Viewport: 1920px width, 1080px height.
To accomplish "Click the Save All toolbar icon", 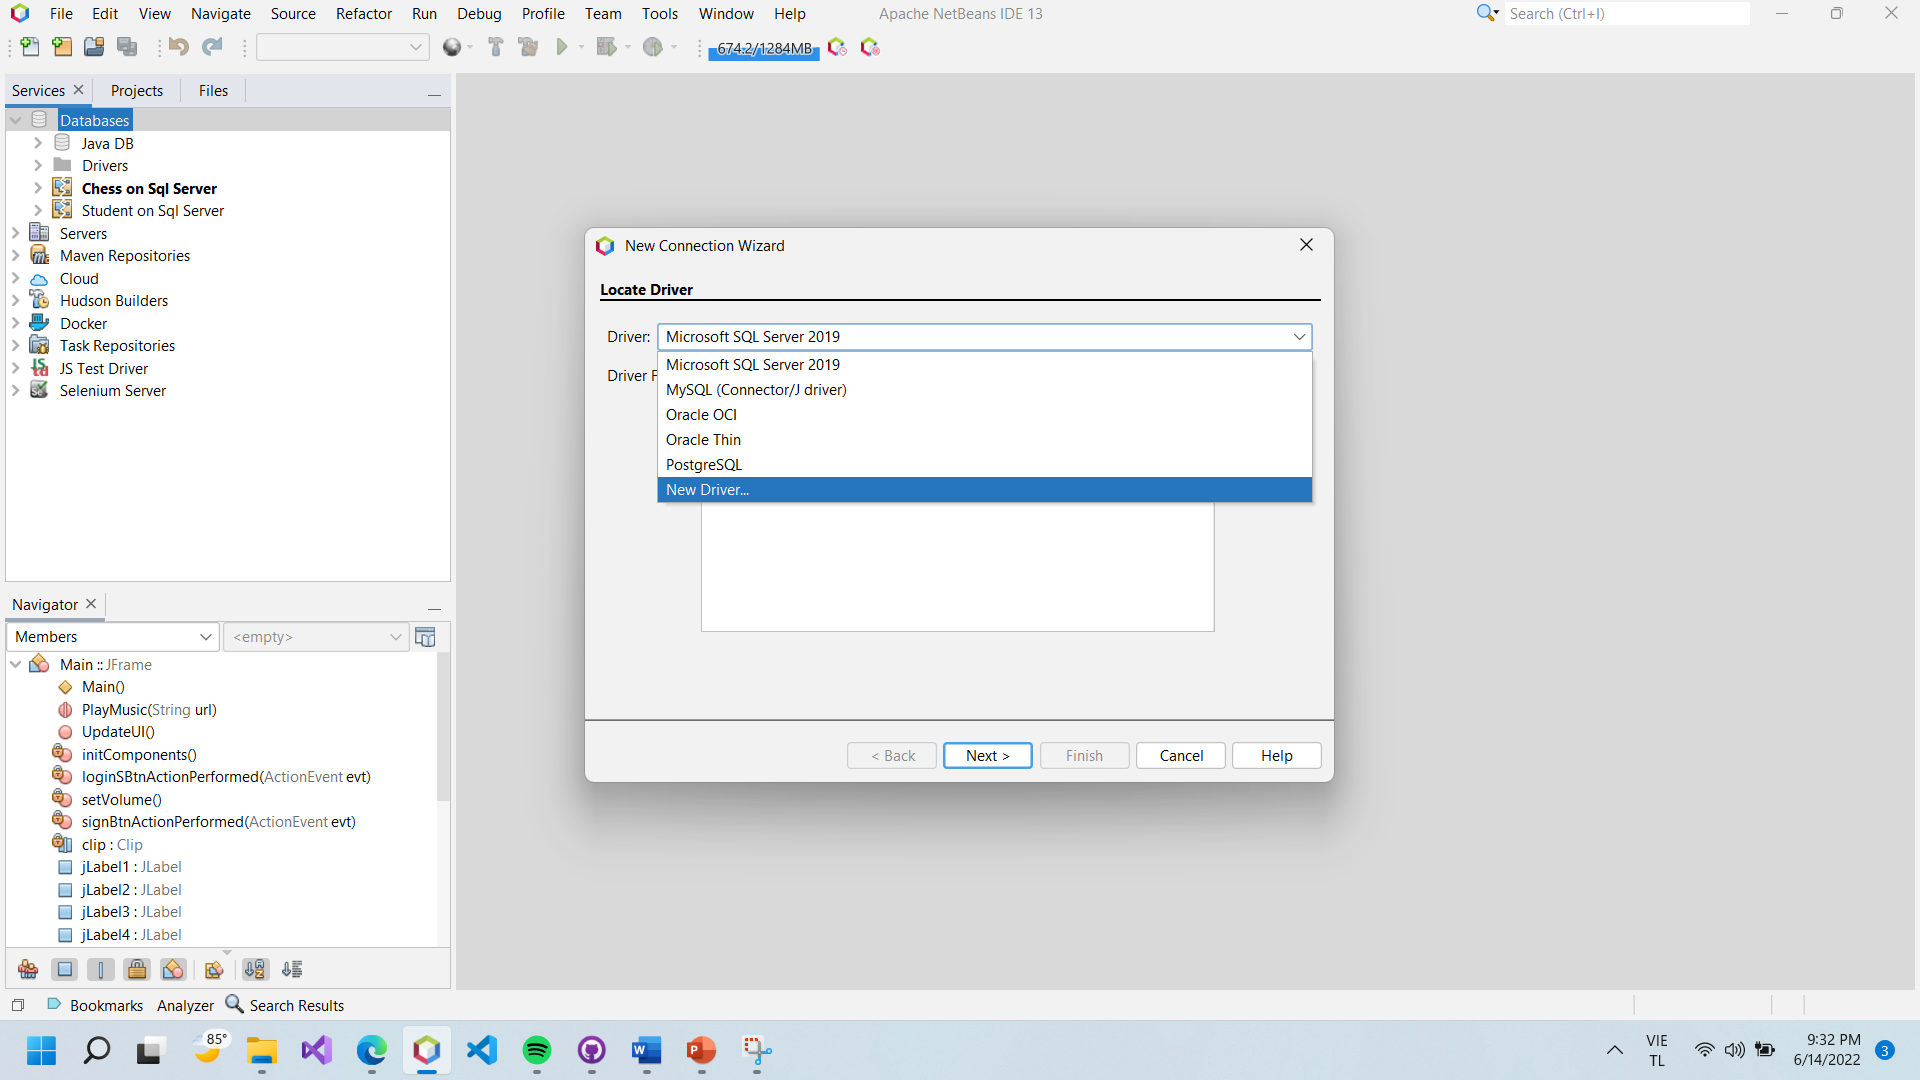I will click(x=127, y=47).
